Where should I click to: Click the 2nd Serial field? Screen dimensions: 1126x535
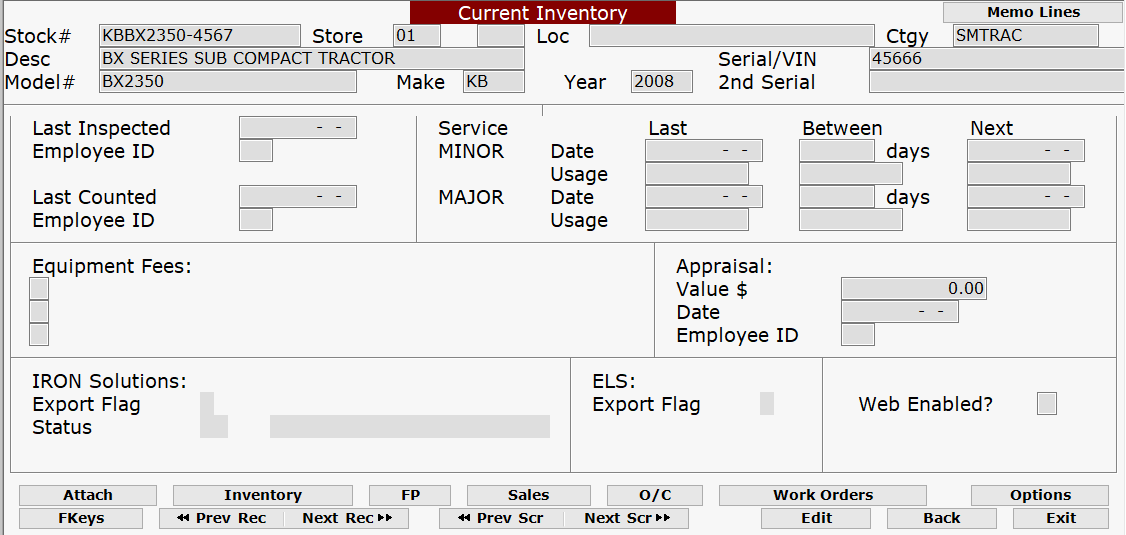997,82
